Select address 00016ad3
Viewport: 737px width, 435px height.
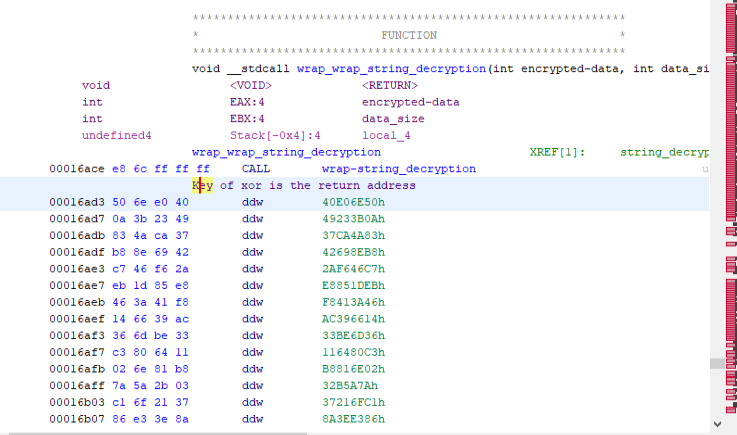tap(77, 202)
